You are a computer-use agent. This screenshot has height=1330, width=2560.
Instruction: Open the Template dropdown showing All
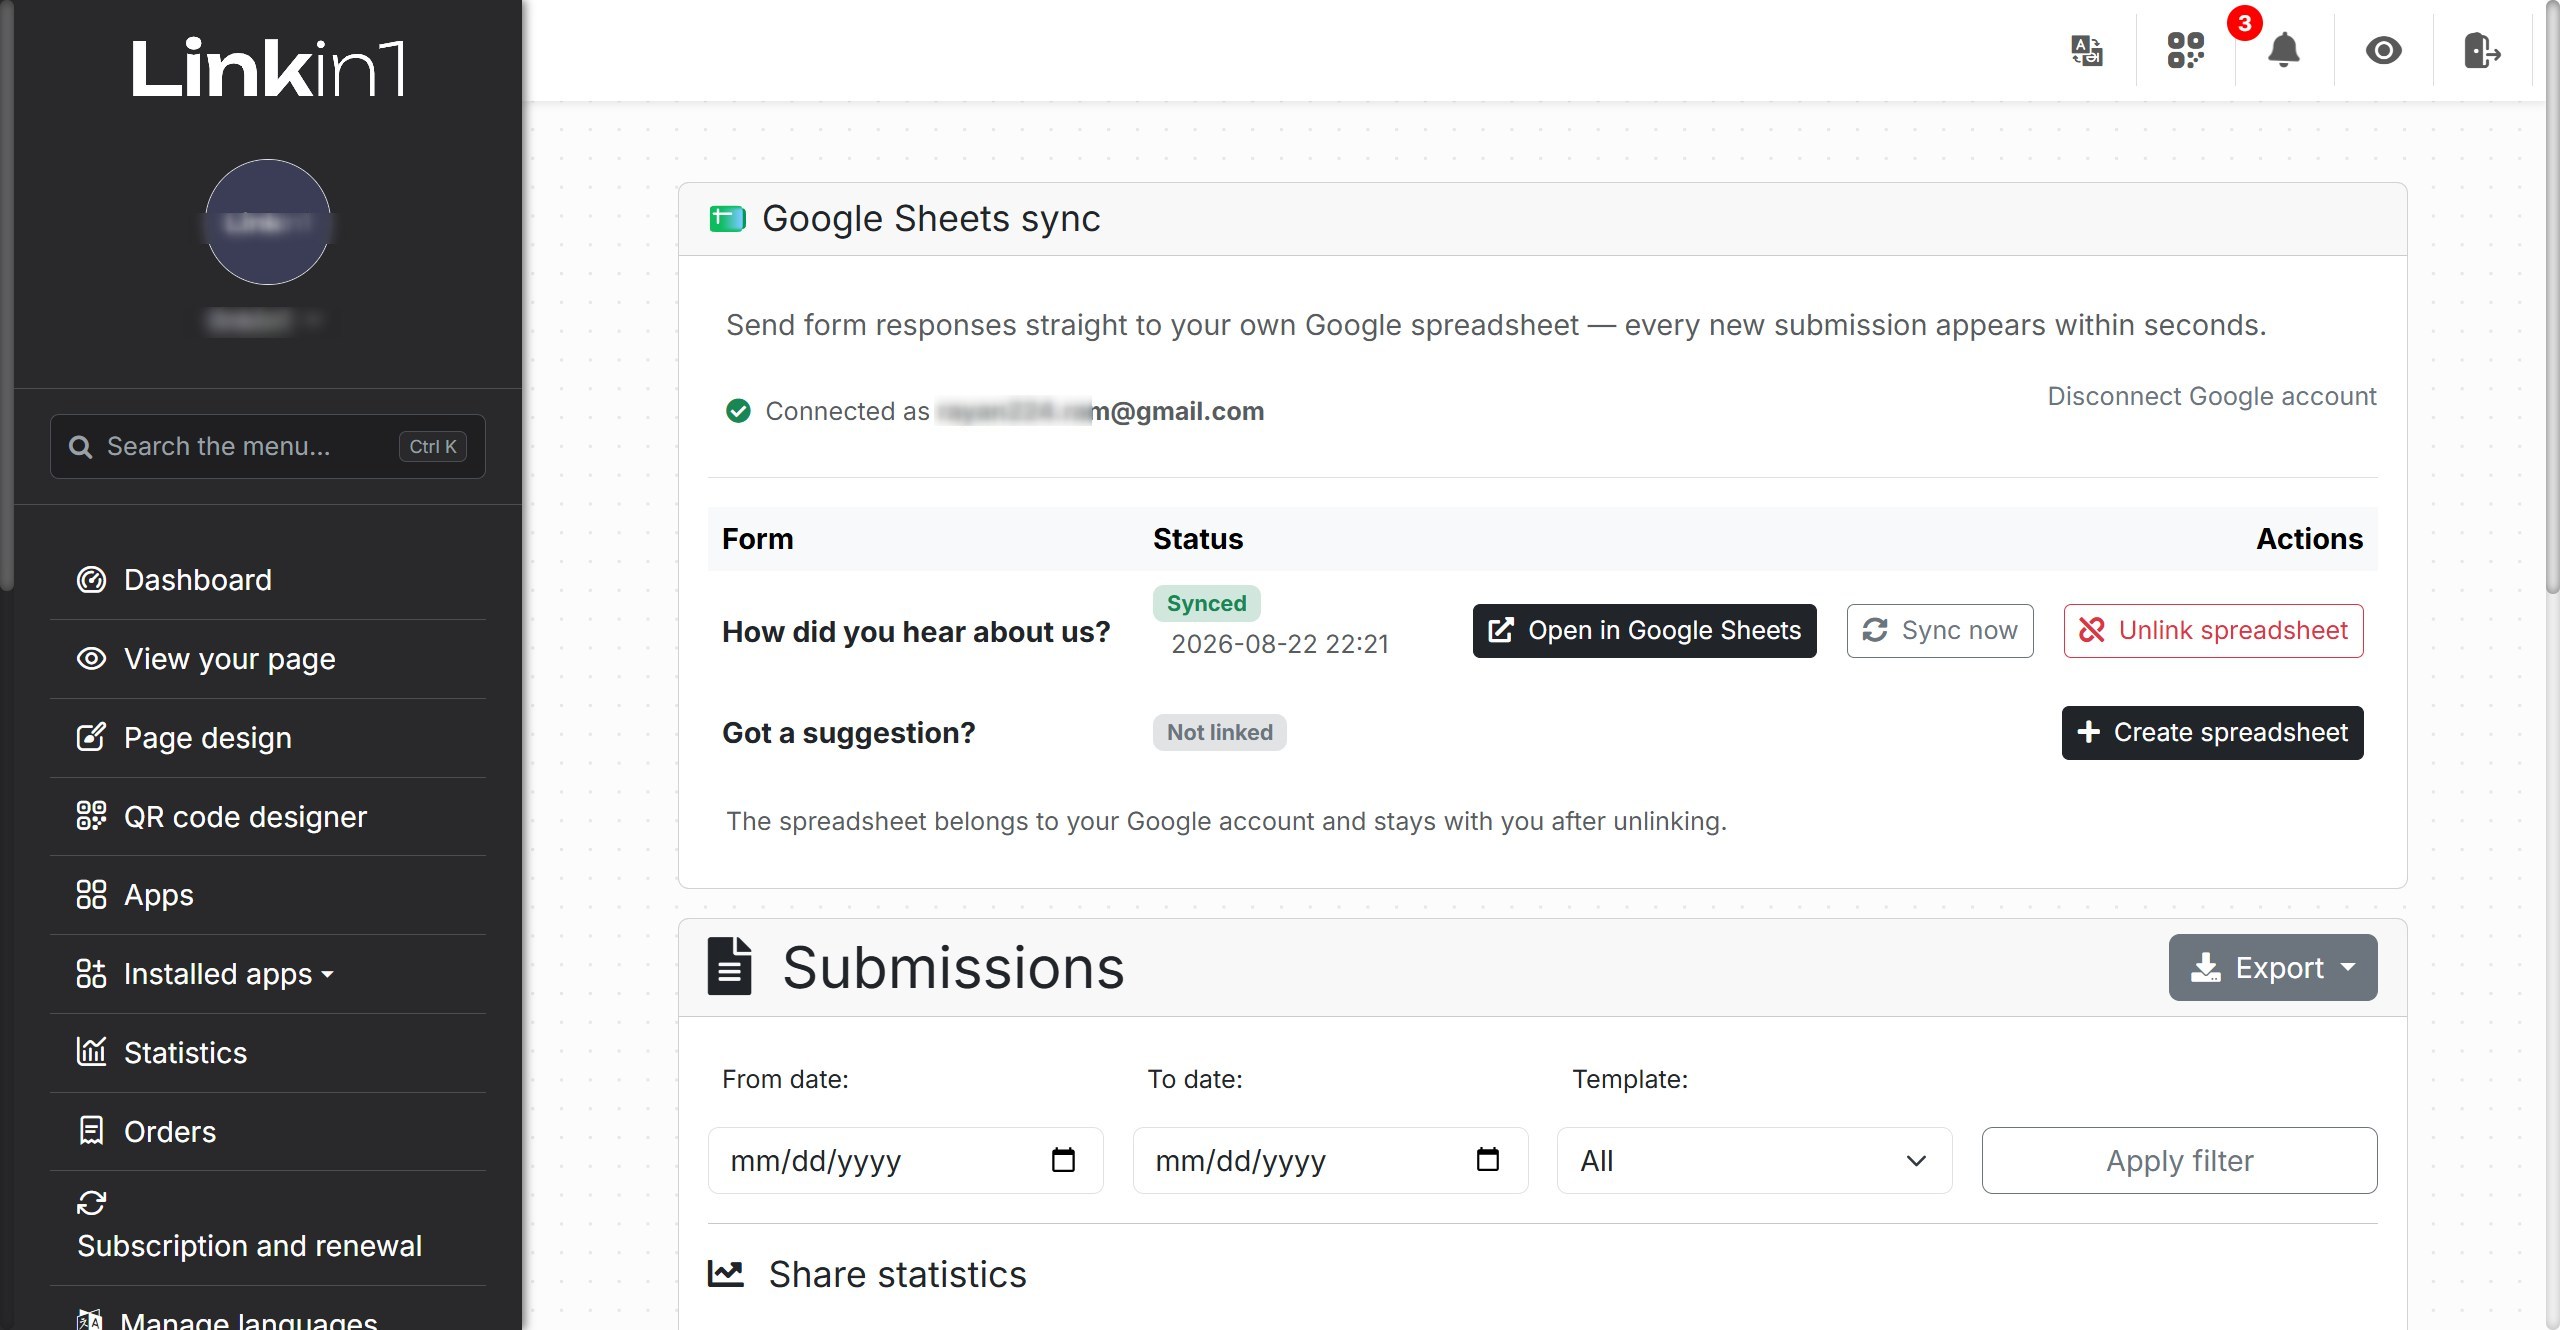click(x=1754, y=1161)
